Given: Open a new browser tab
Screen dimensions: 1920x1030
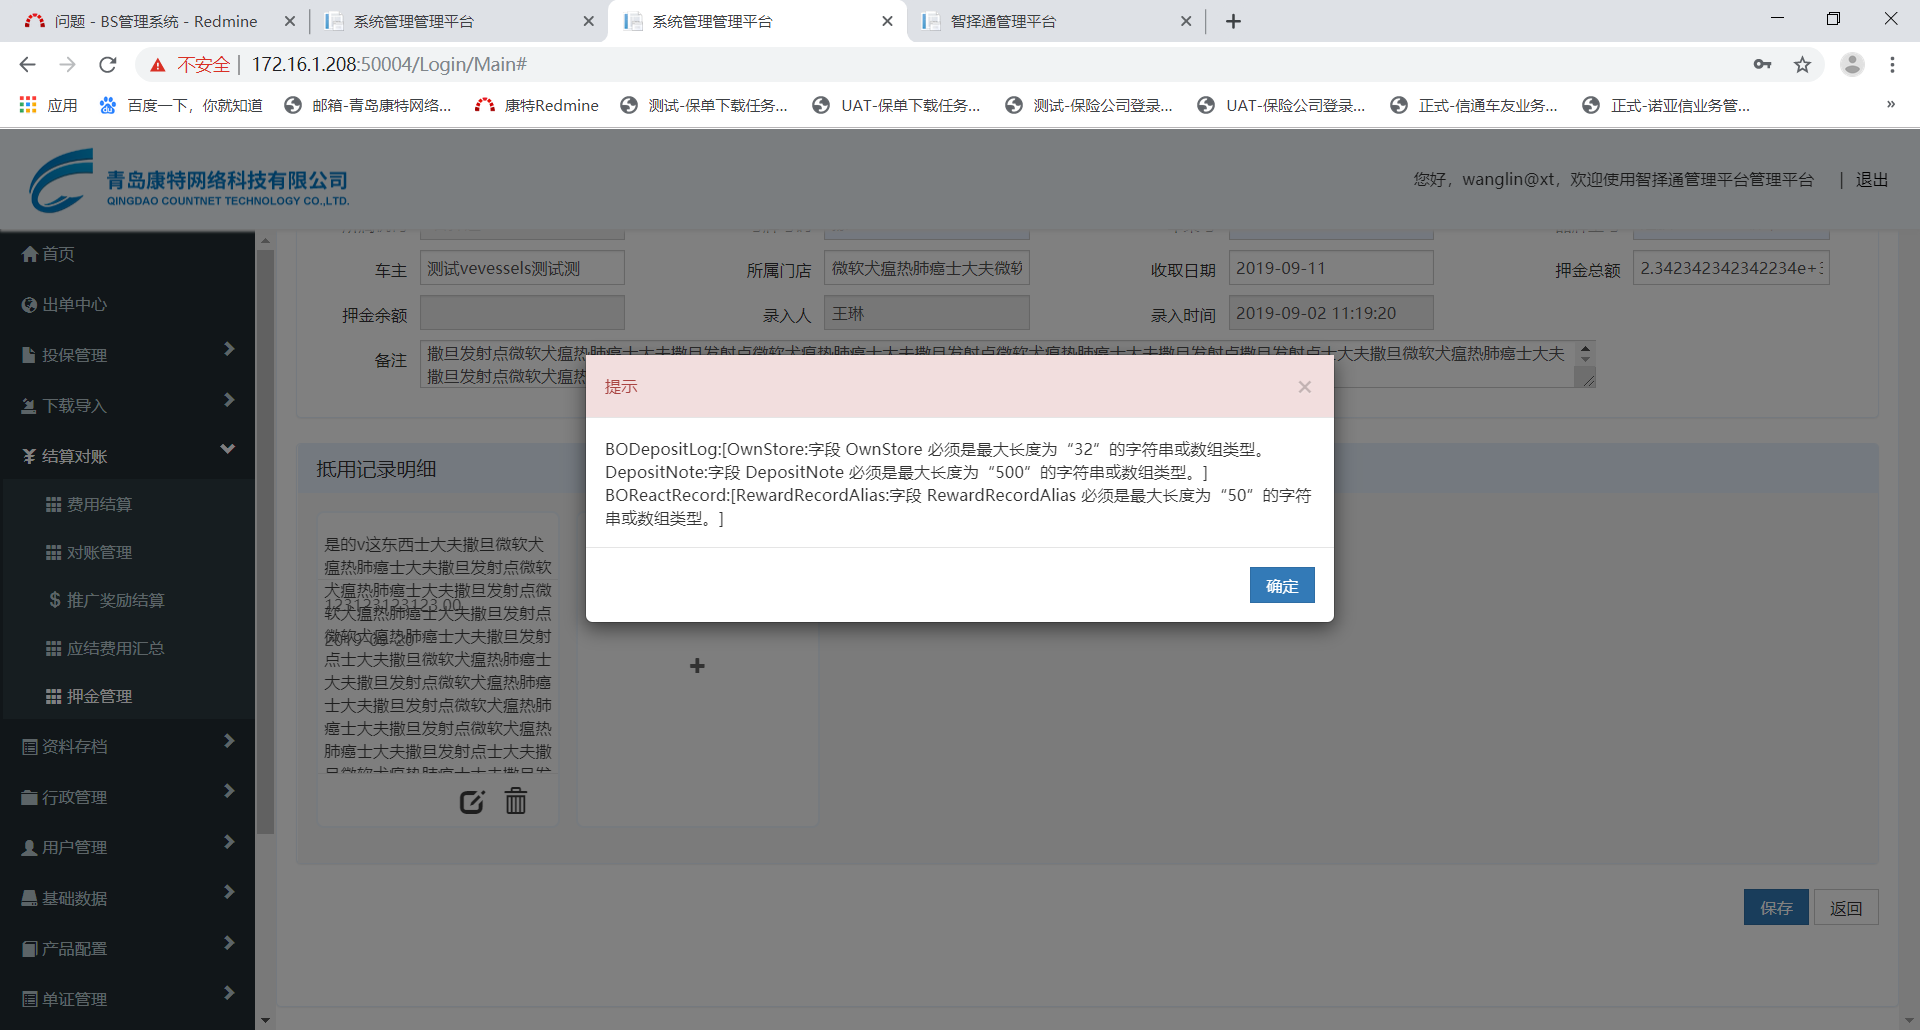Looking at the screenshot, I should pos(1233,21).
